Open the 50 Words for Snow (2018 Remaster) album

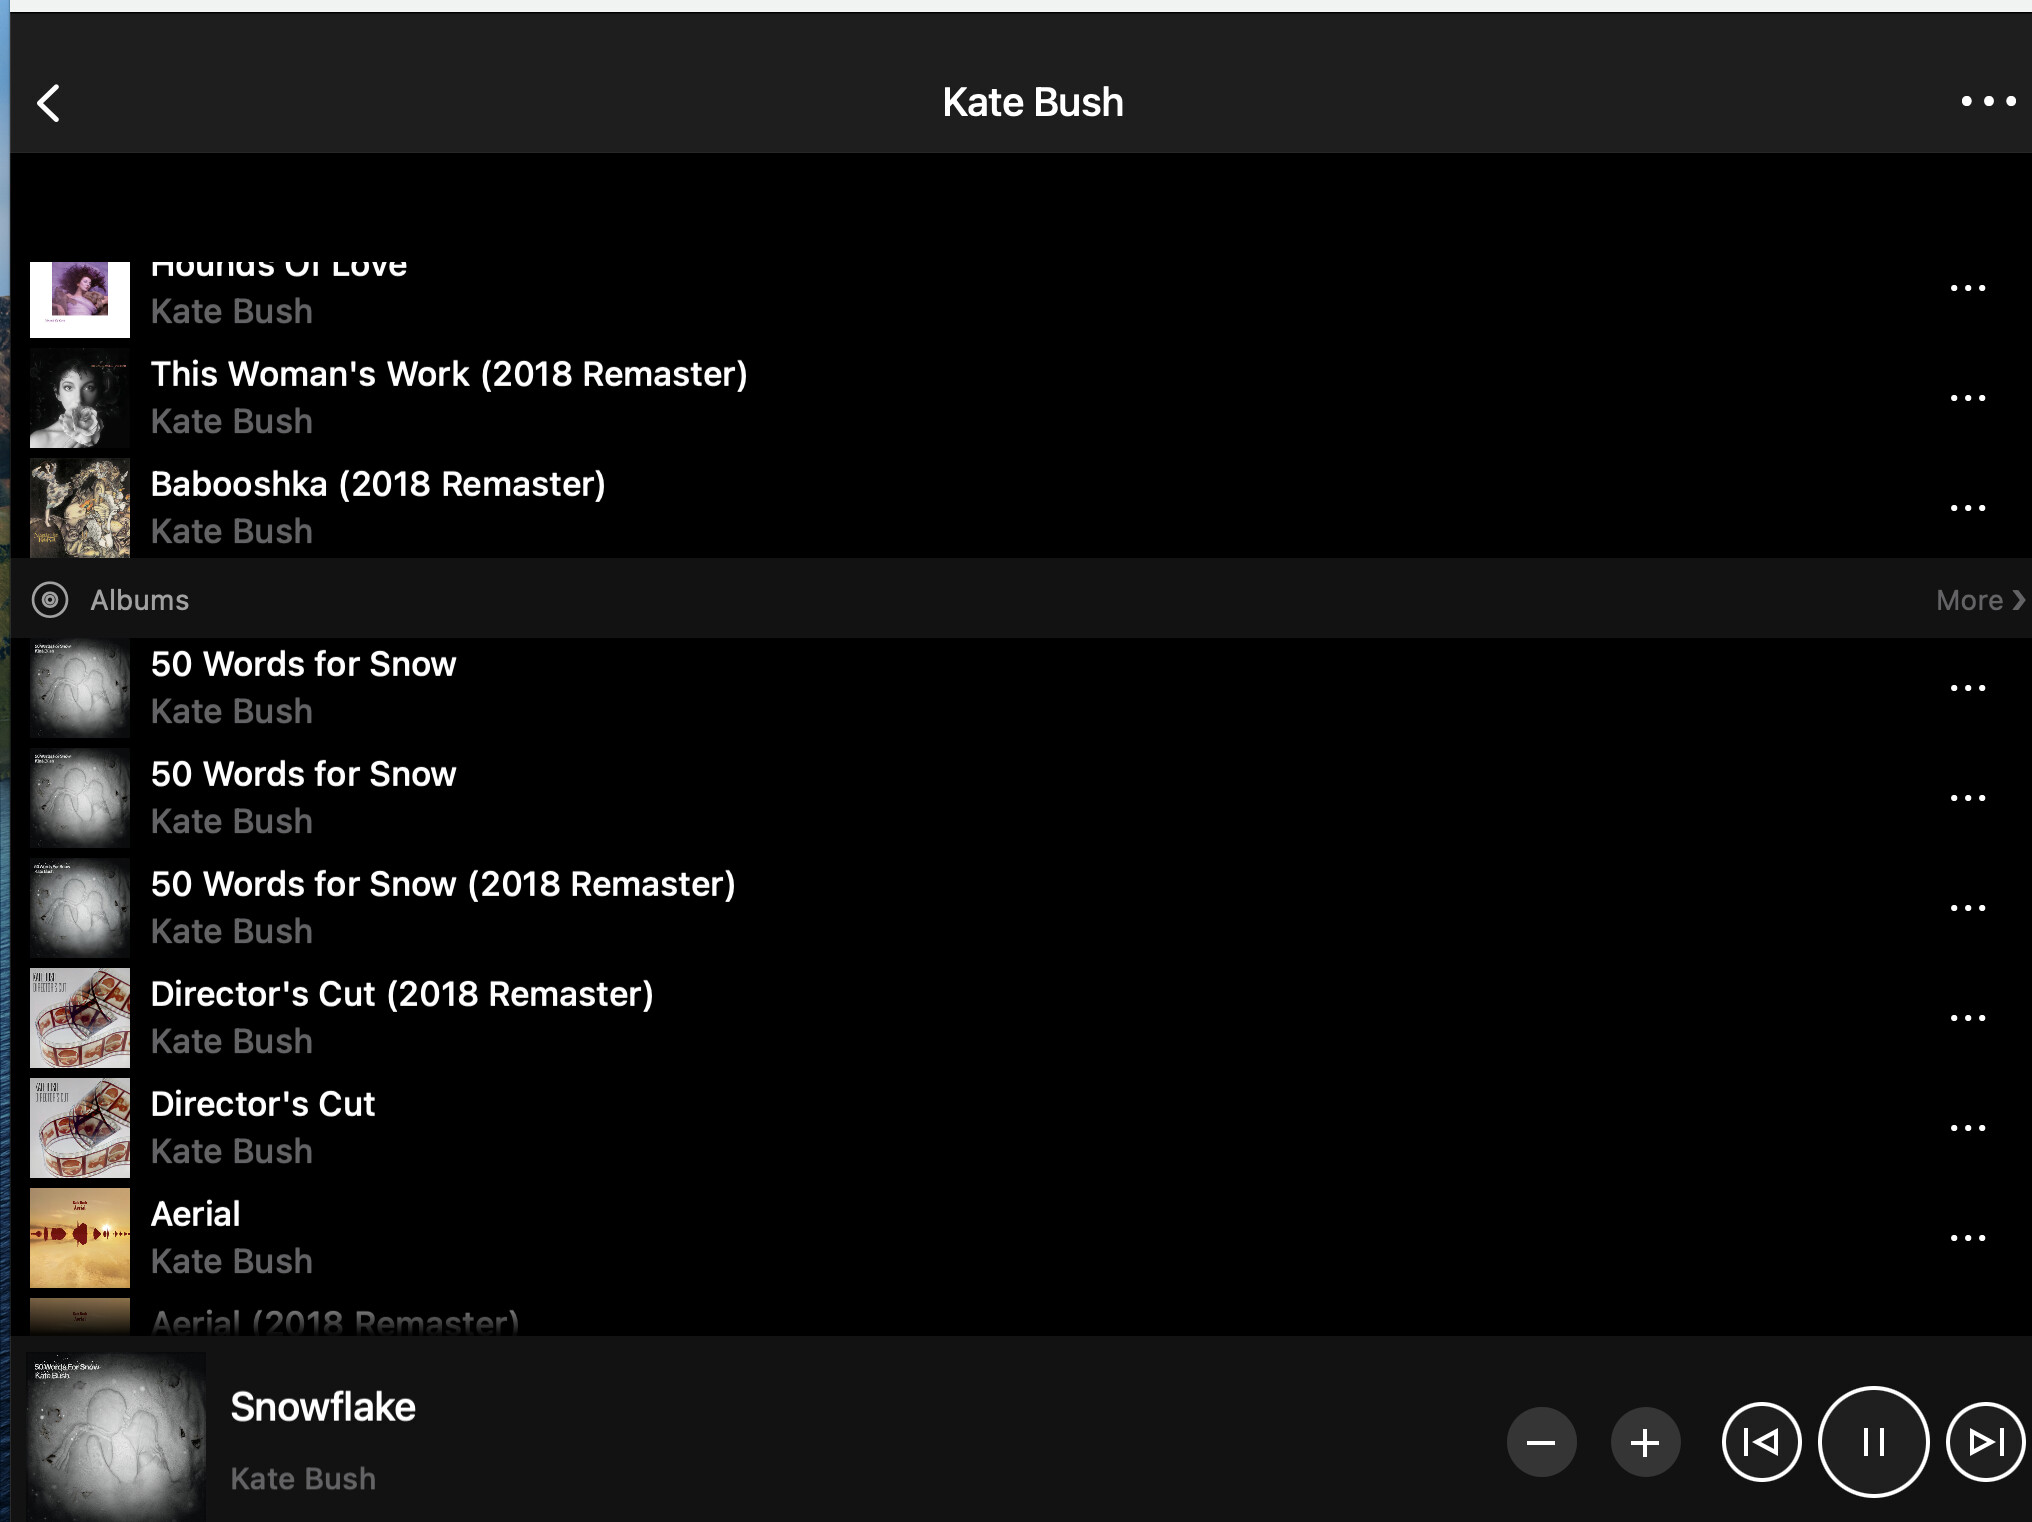coord(442,885)
